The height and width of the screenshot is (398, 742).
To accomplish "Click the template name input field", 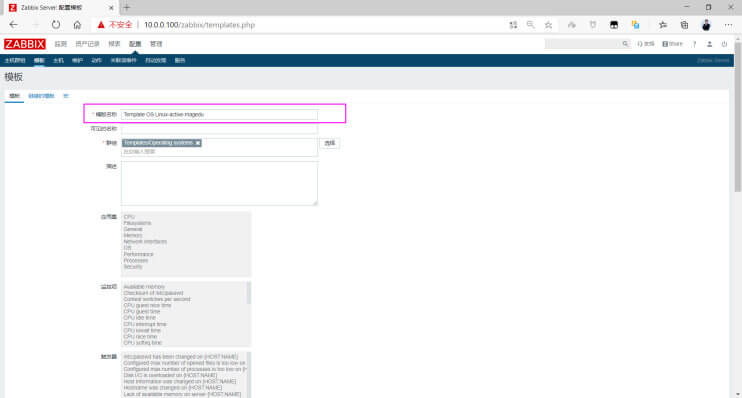I will [219, 115].
